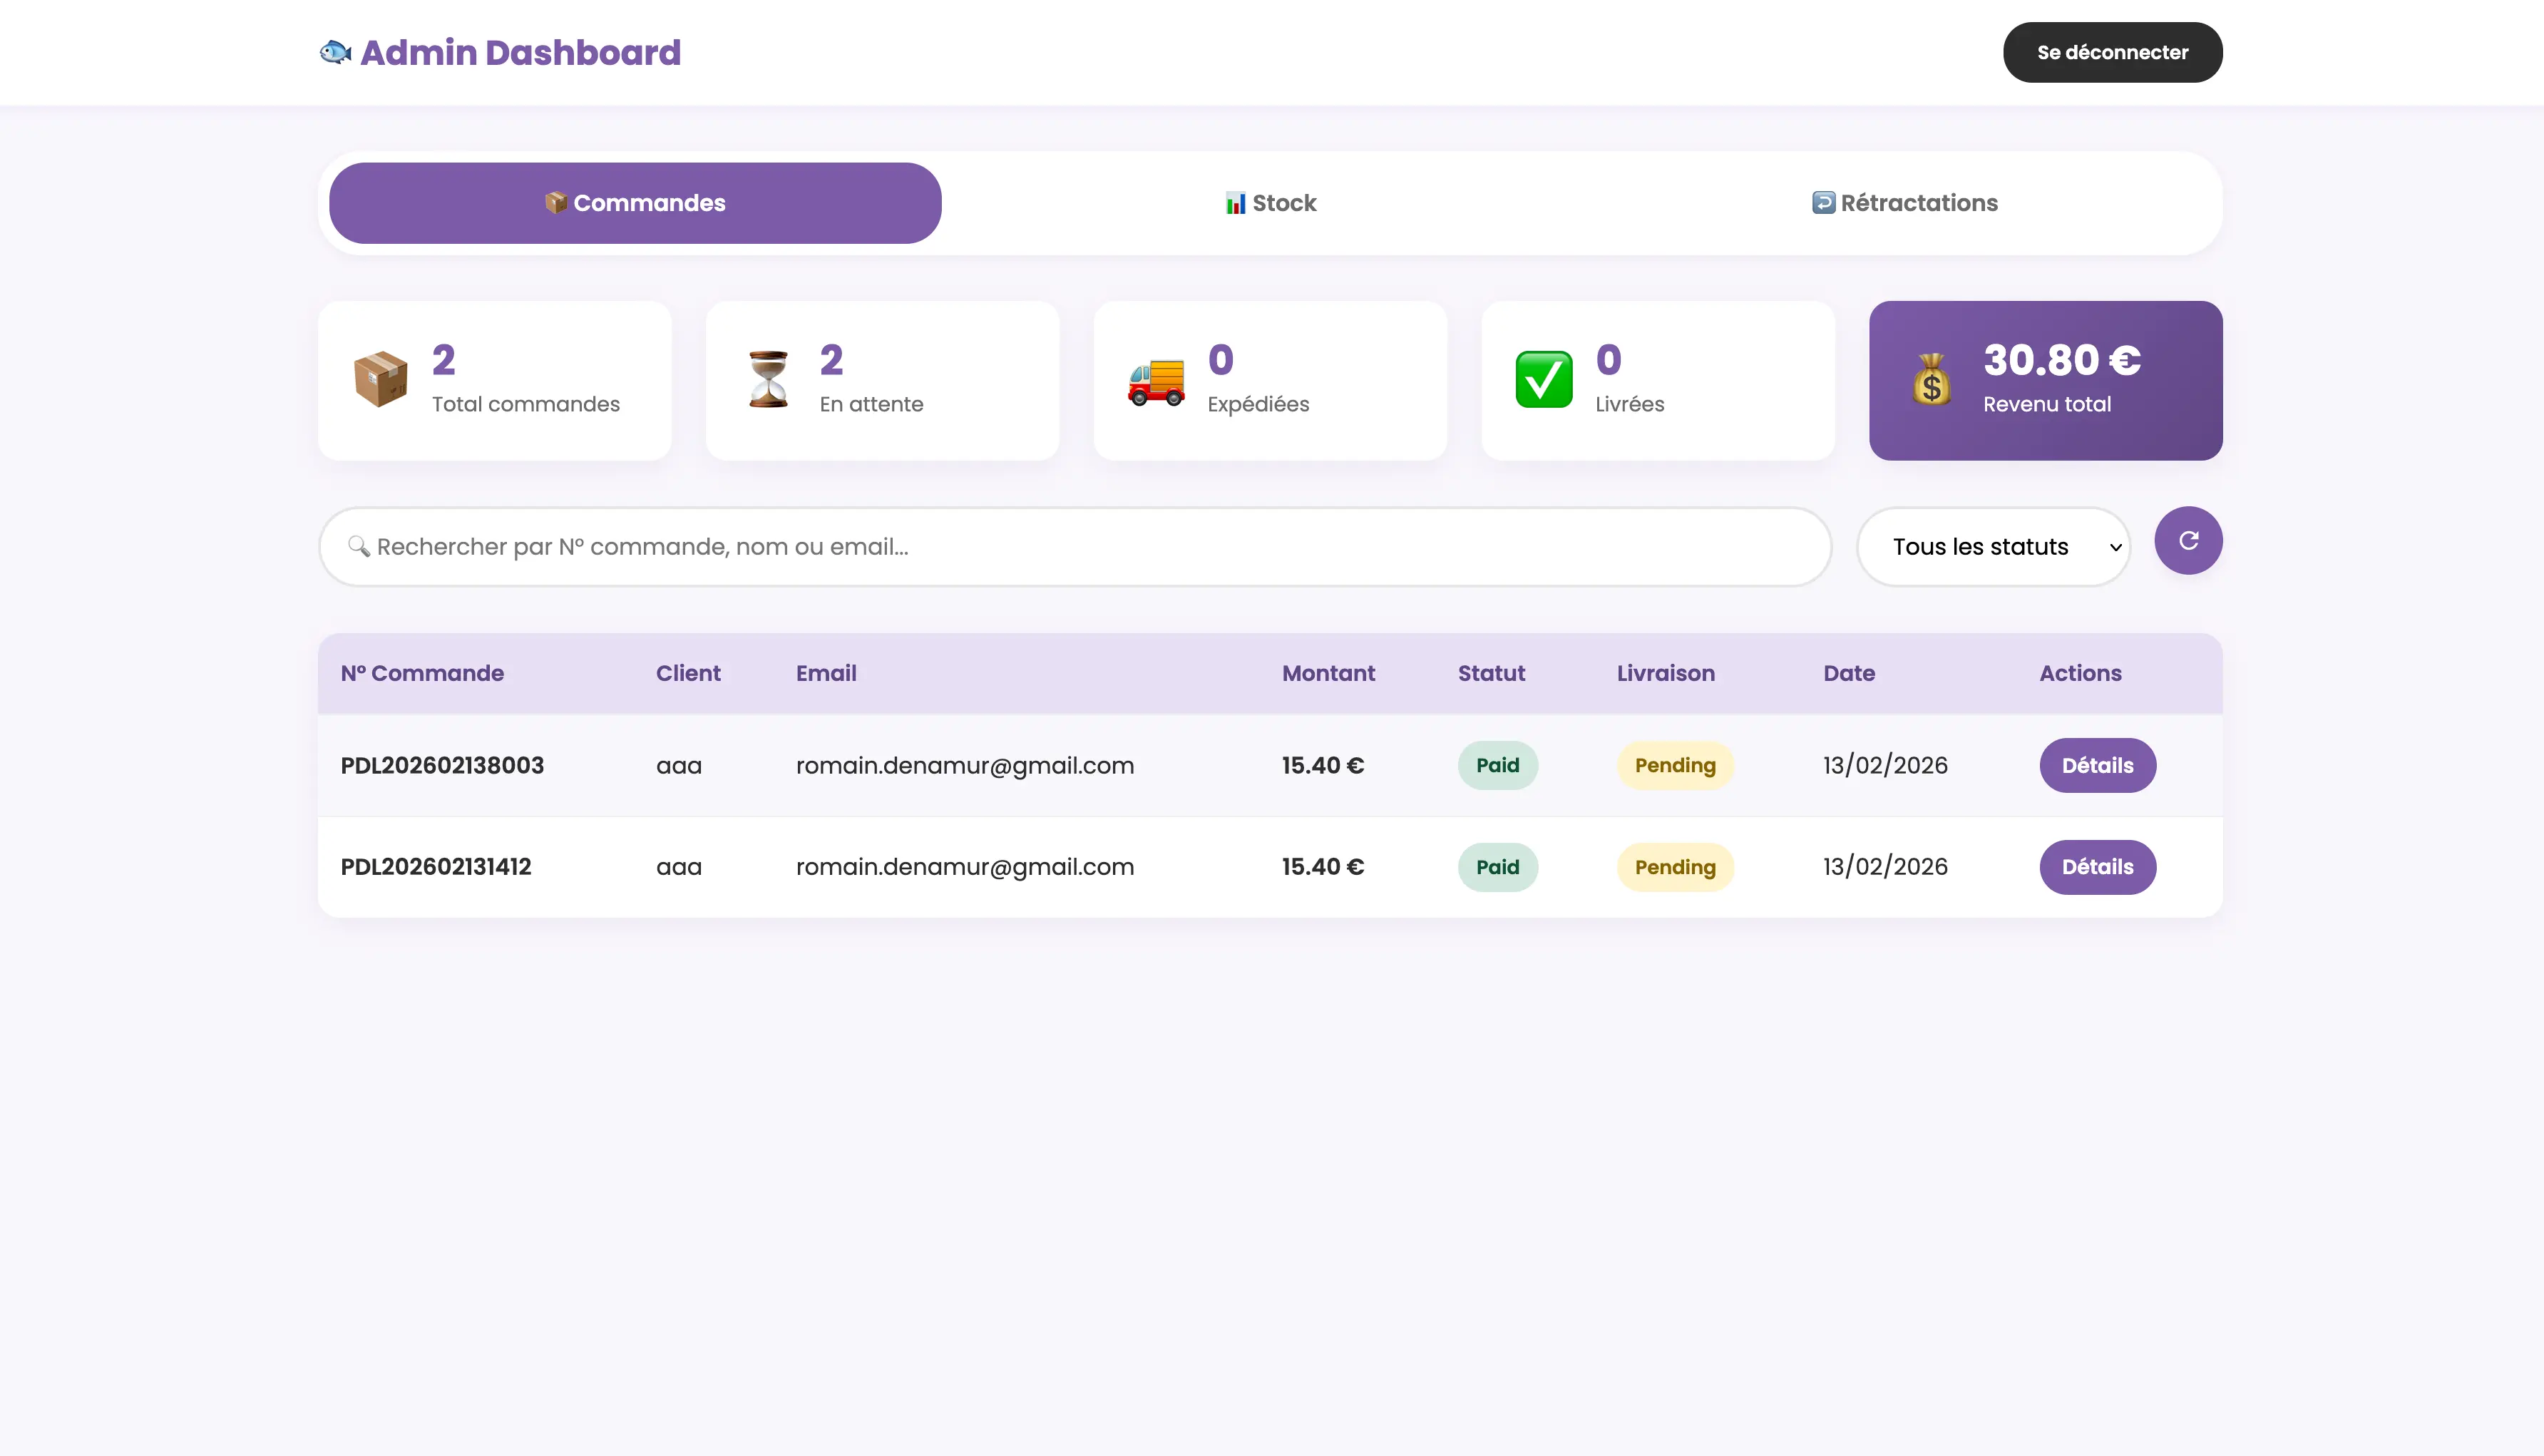Click the delivery truck icon for Expédiées
Screen dimensions: 2544x1456
tap(1156, 381)
